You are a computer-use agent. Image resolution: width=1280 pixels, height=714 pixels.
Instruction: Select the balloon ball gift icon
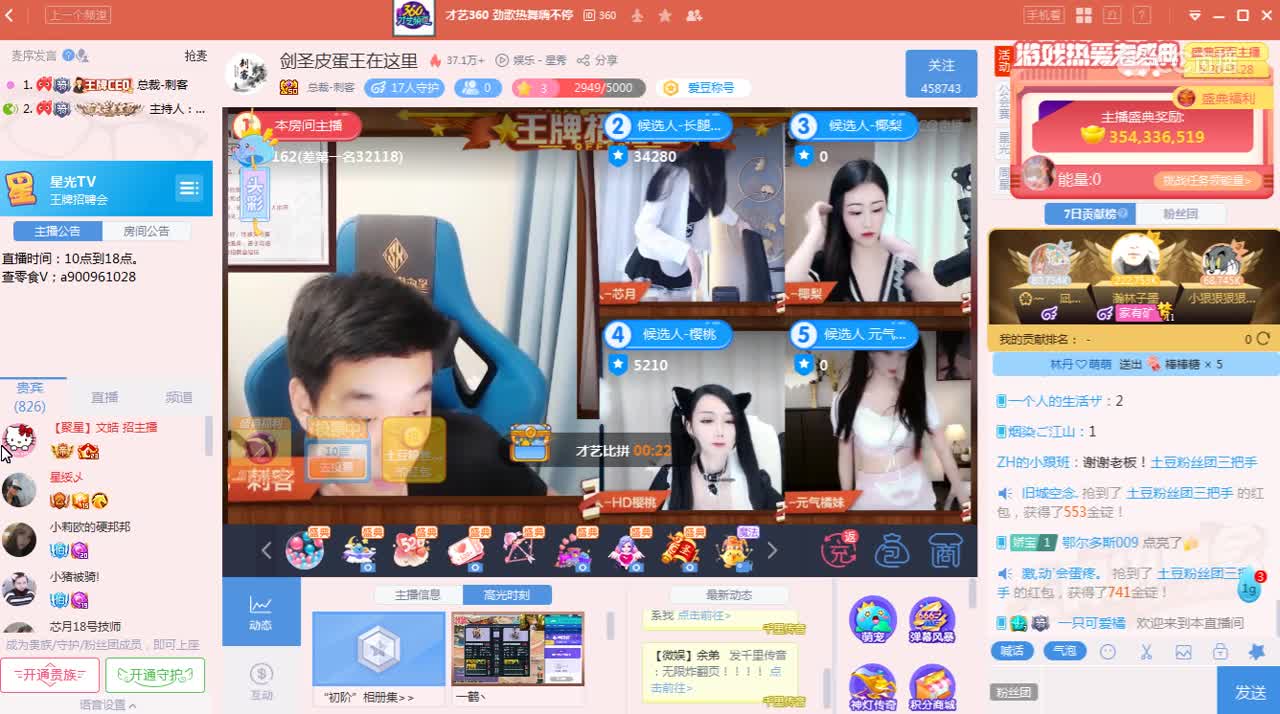(305, 550)
